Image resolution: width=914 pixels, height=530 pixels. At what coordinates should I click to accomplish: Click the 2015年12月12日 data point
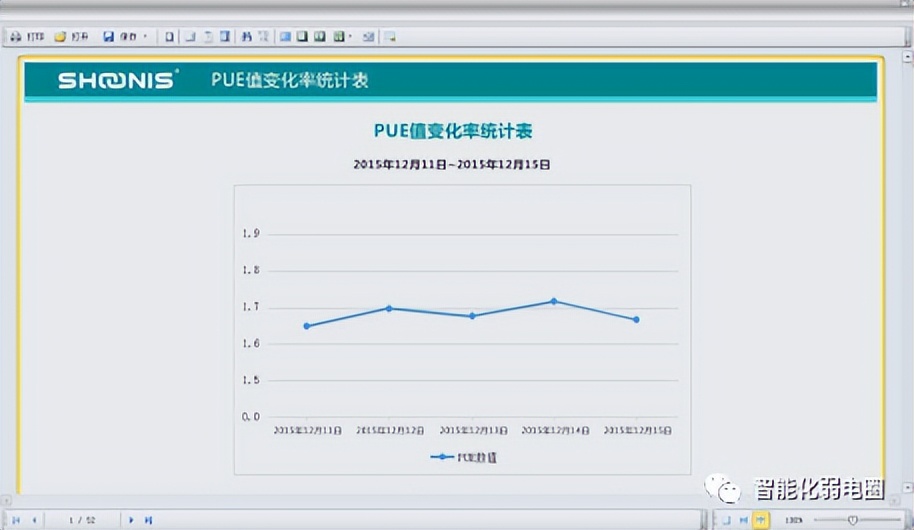tap(389, 308)
